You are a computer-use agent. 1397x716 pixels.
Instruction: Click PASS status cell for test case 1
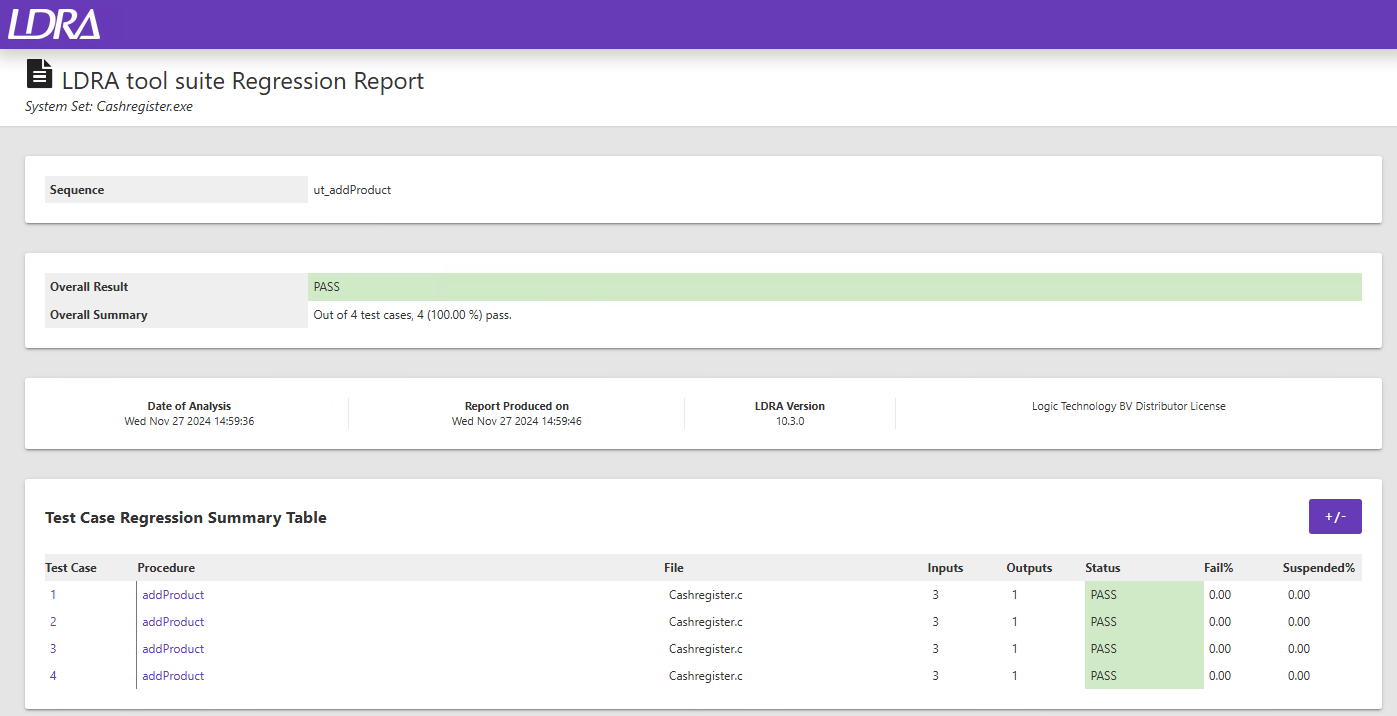(x=1143, y=595)
